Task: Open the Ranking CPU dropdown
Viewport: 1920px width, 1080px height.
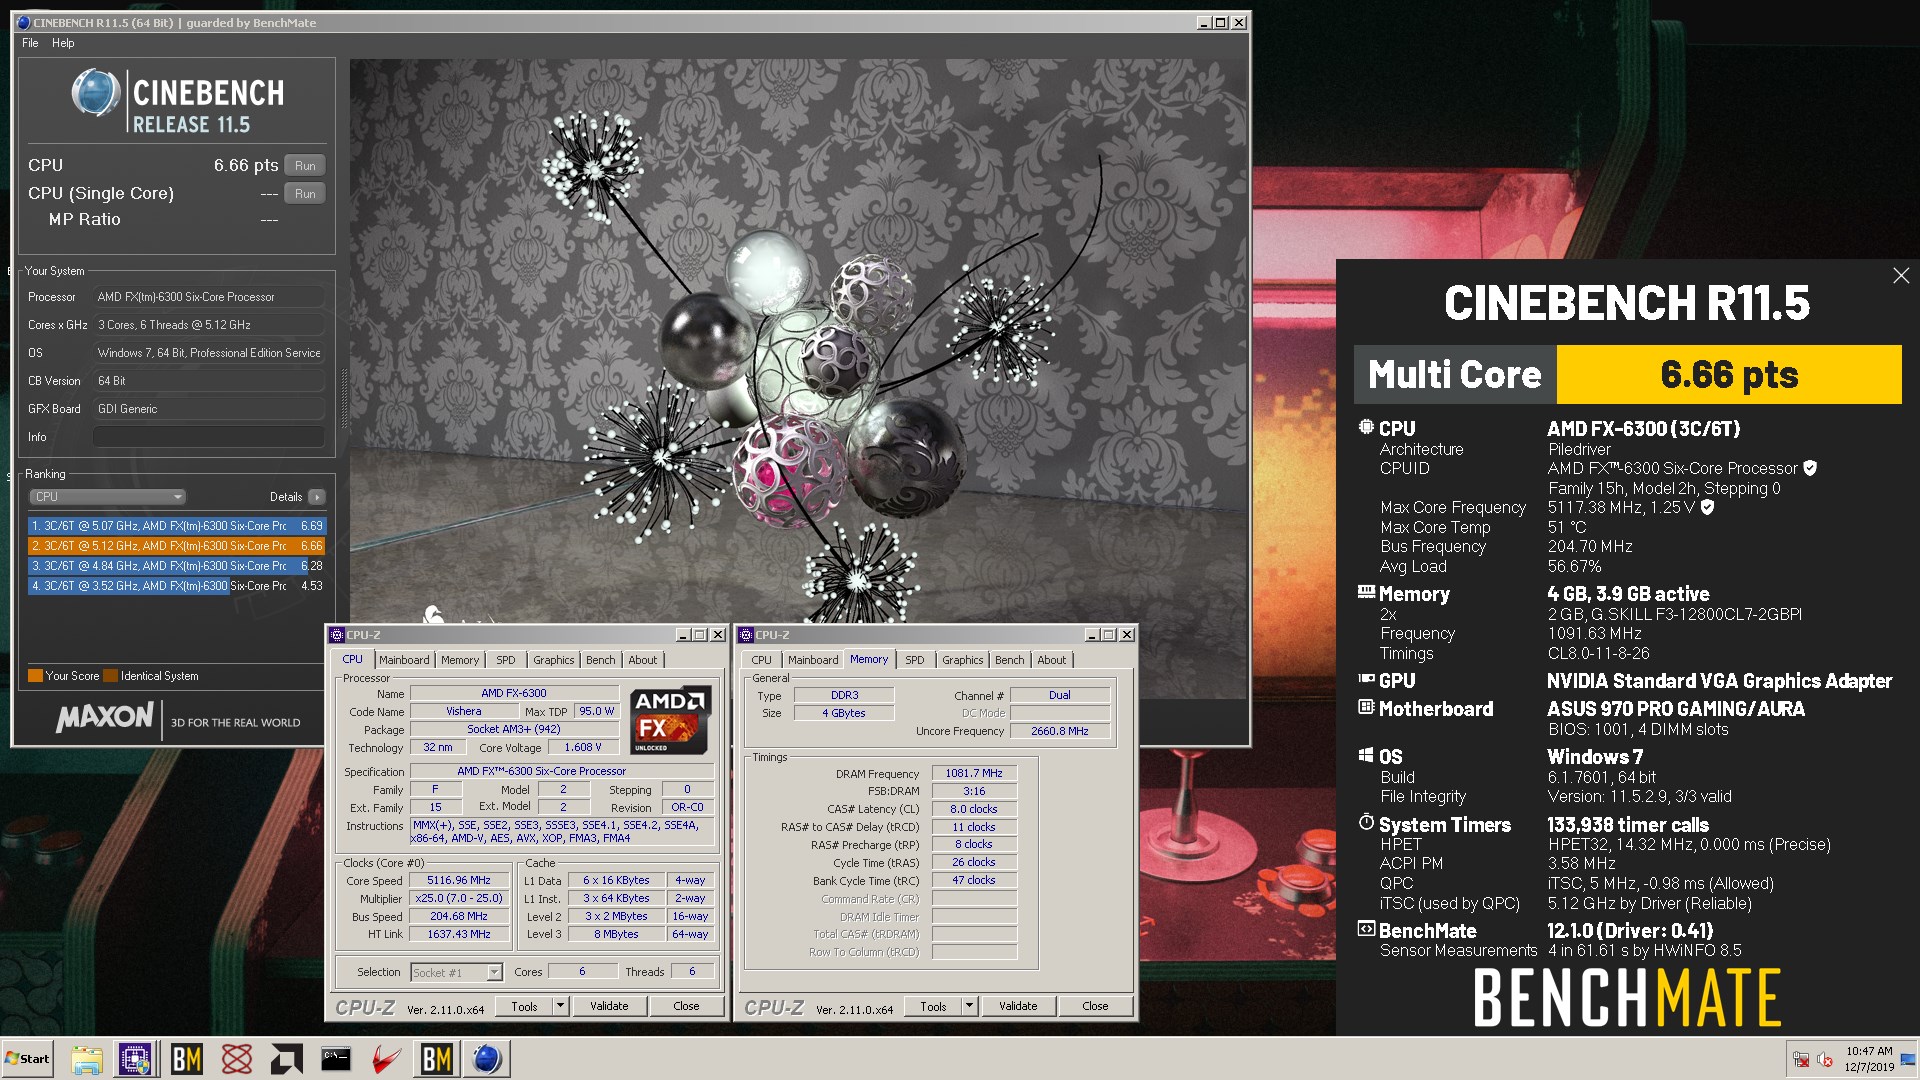Action: click(x=107, y=497)
